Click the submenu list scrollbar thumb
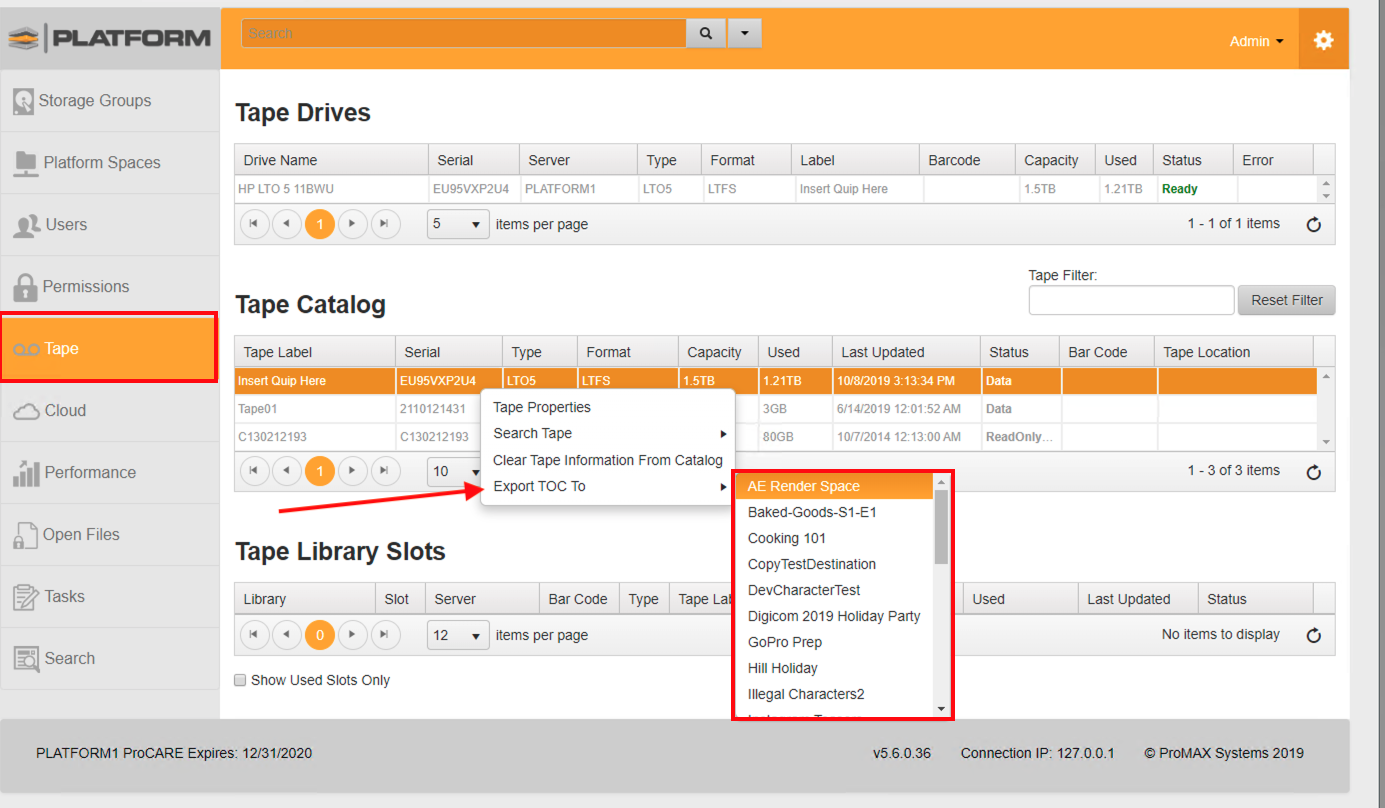Image resolution: width=1385 pixels, height=808 pixels. tap(941, 527)
